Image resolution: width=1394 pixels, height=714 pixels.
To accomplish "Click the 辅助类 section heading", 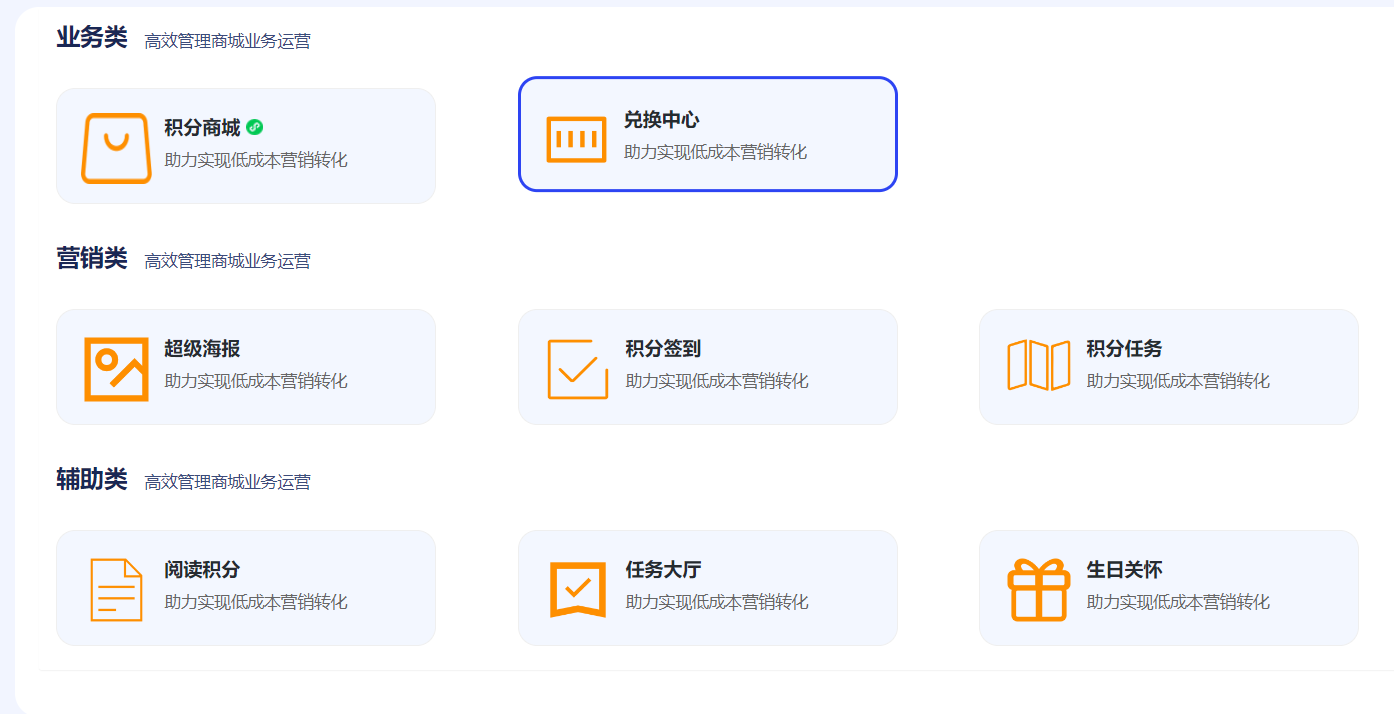I will pyautogui.click(x=92, y=480).
